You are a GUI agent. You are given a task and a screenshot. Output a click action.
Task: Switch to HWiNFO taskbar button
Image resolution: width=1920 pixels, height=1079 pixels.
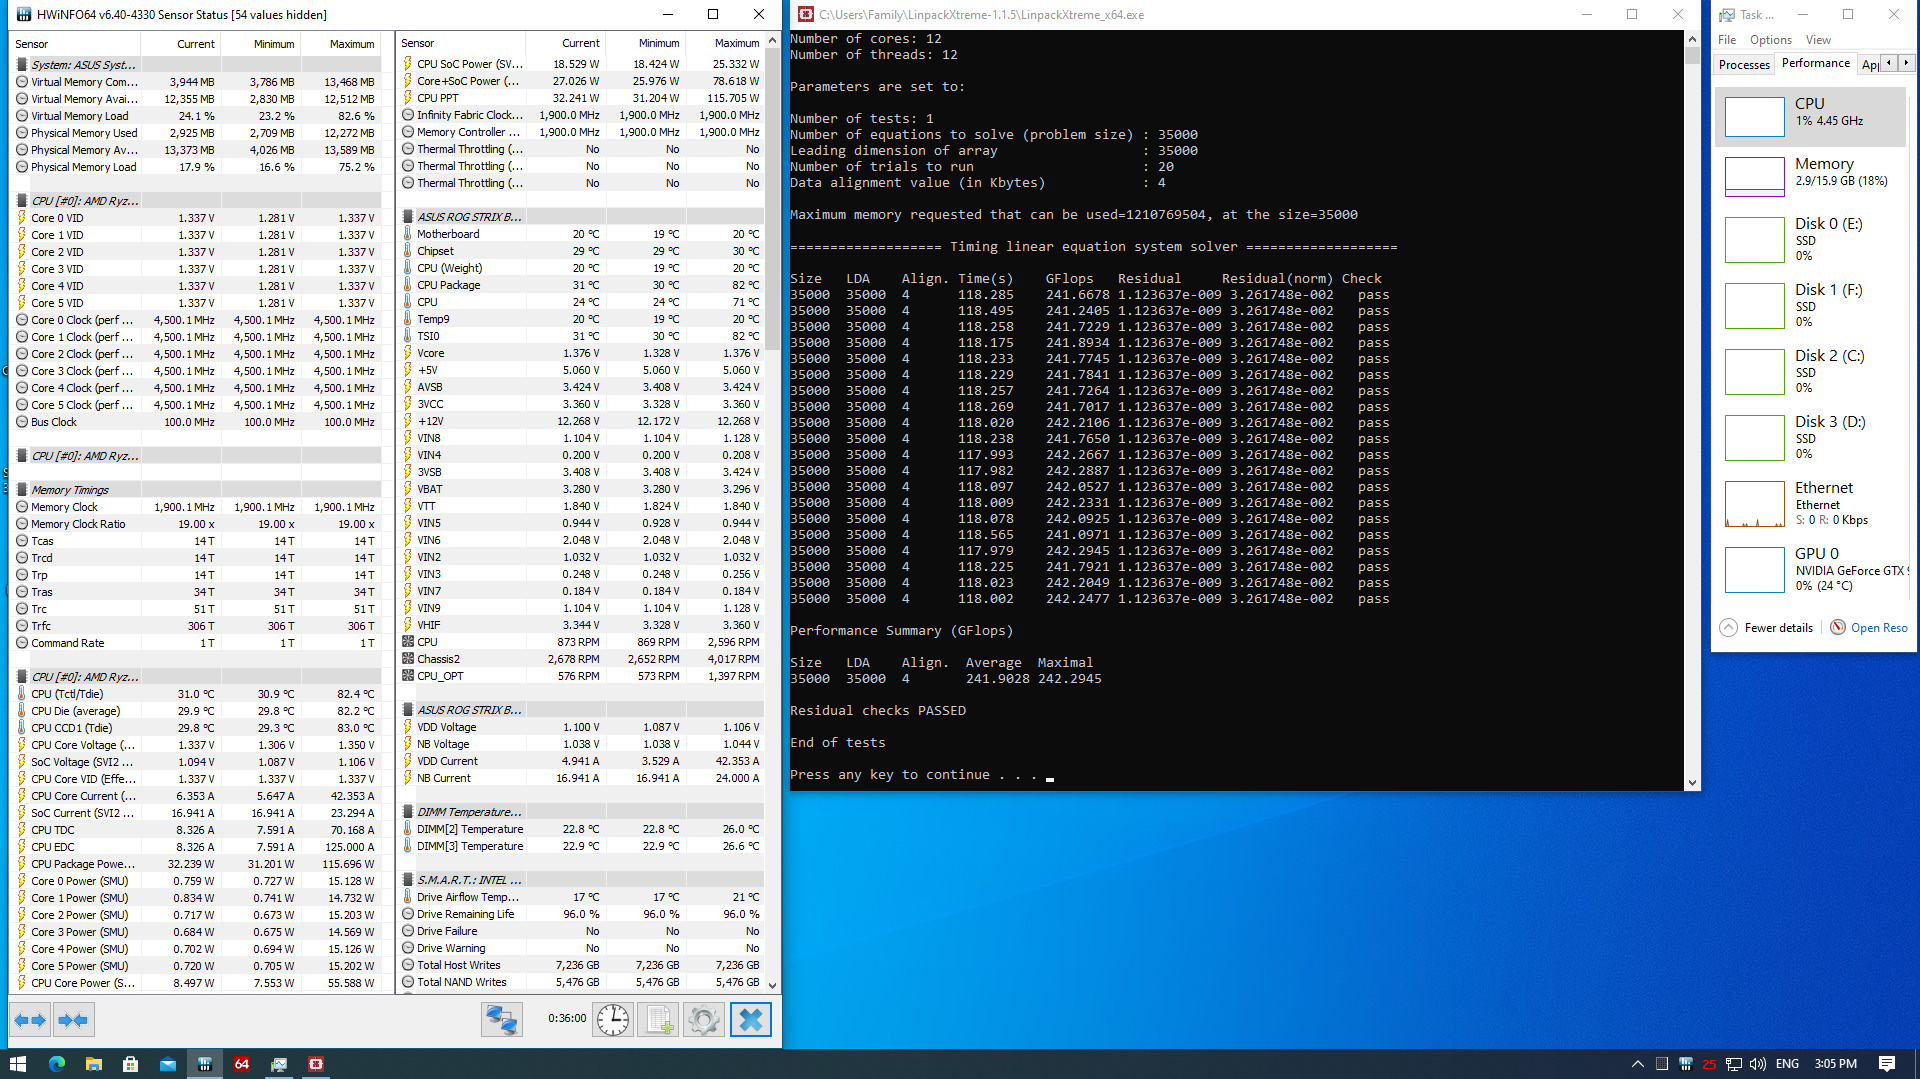pos(204,1064)
